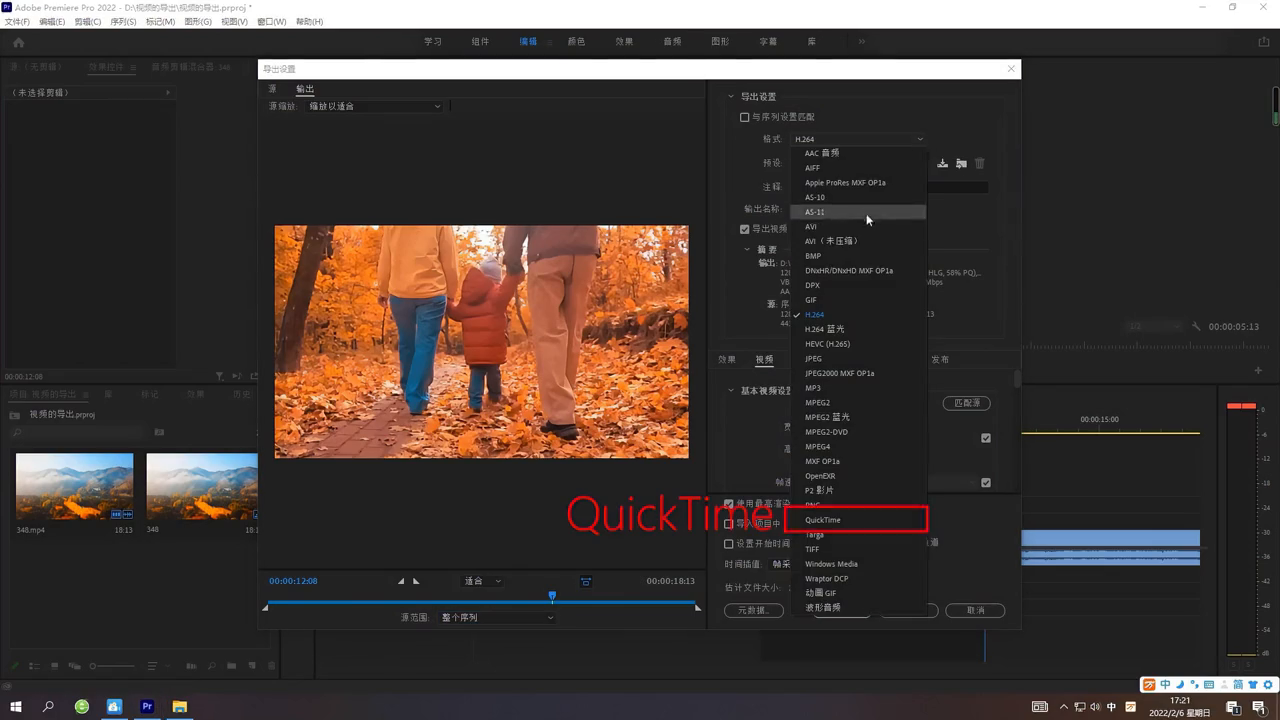
Task: Enable the 与序列设置匹配 checkbox
Action: 744,117
